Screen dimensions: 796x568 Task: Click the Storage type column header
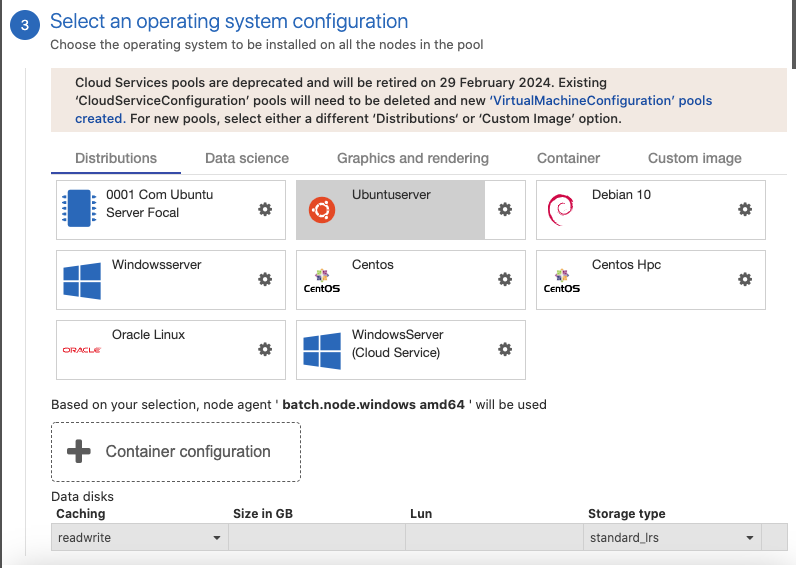tap(626, 514)
